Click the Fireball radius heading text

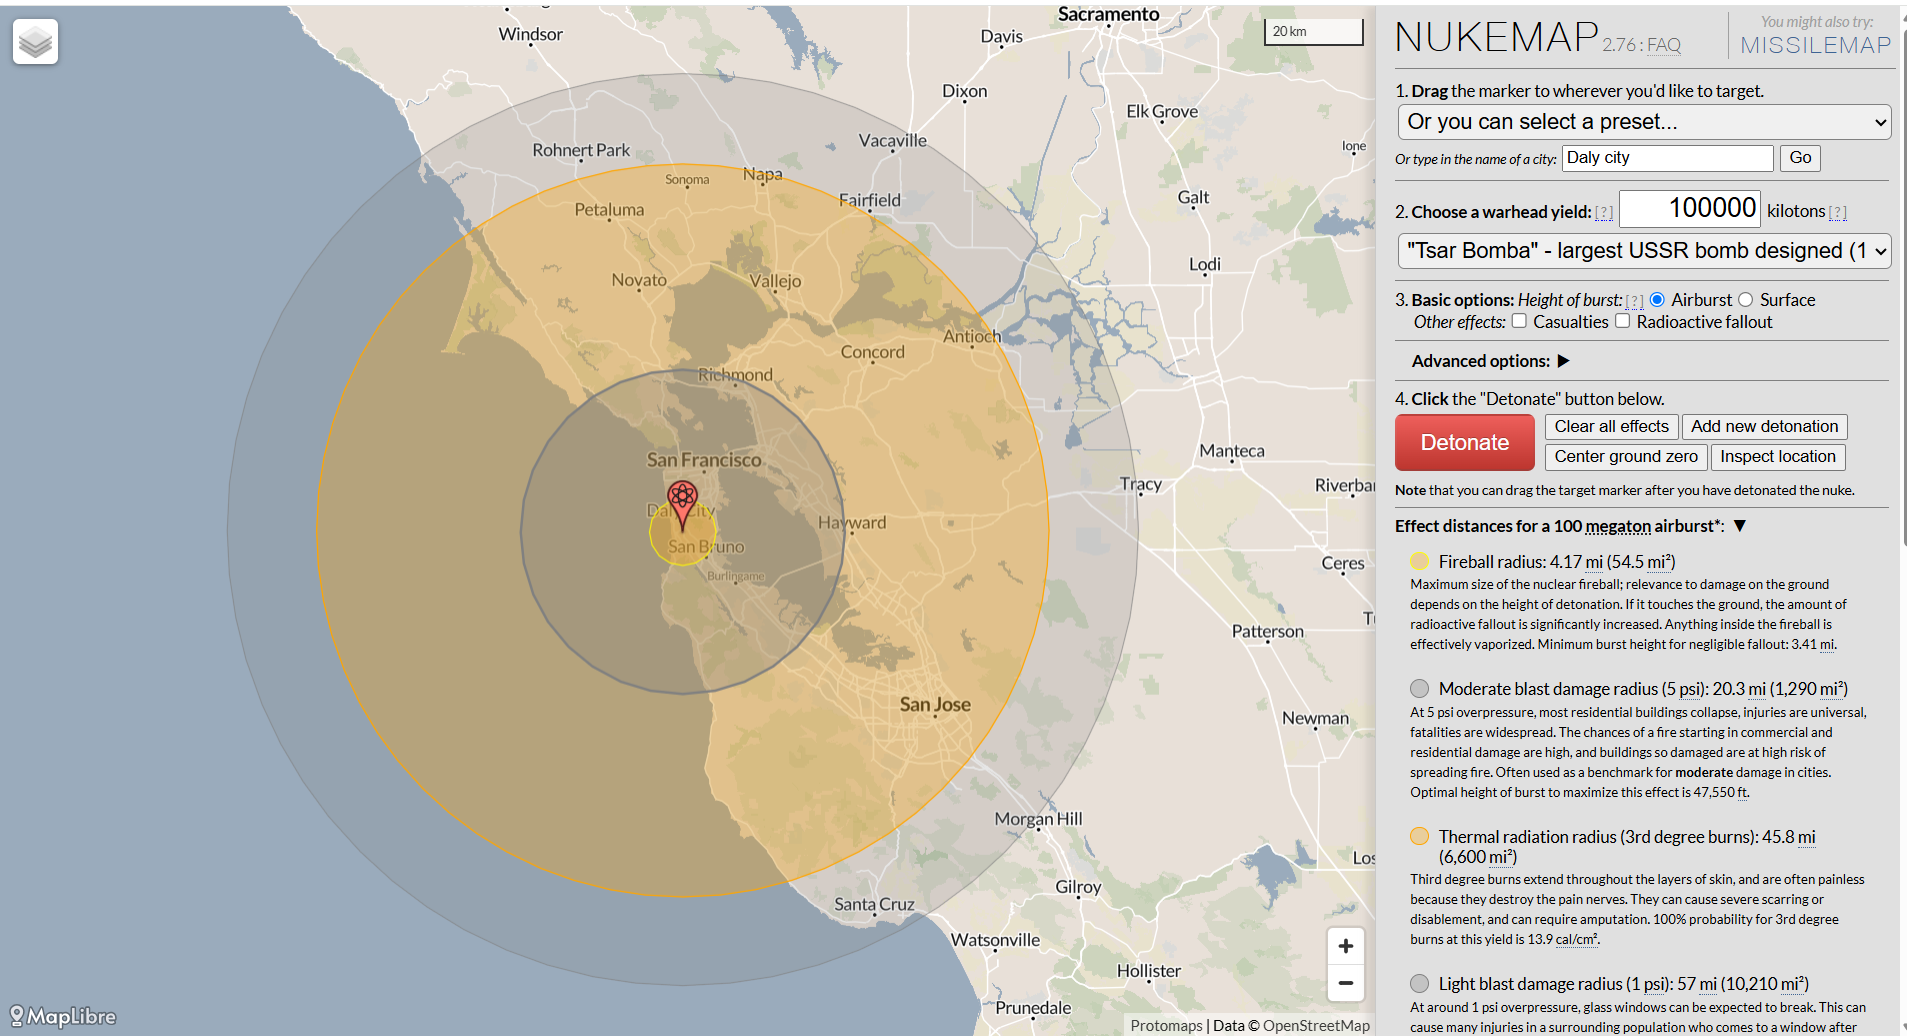(x=1557, y=562)
